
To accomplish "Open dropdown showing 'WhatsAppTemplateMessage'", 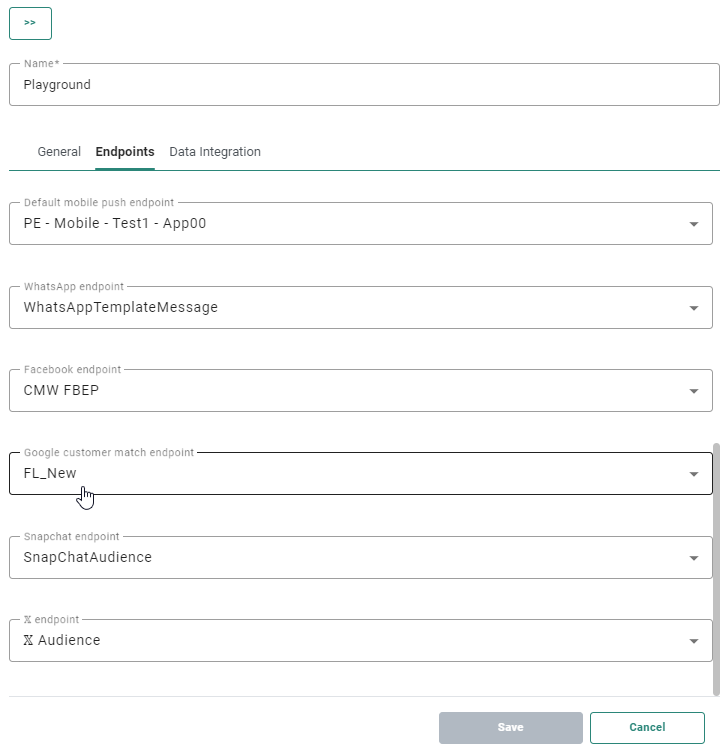I will point(340,308).
